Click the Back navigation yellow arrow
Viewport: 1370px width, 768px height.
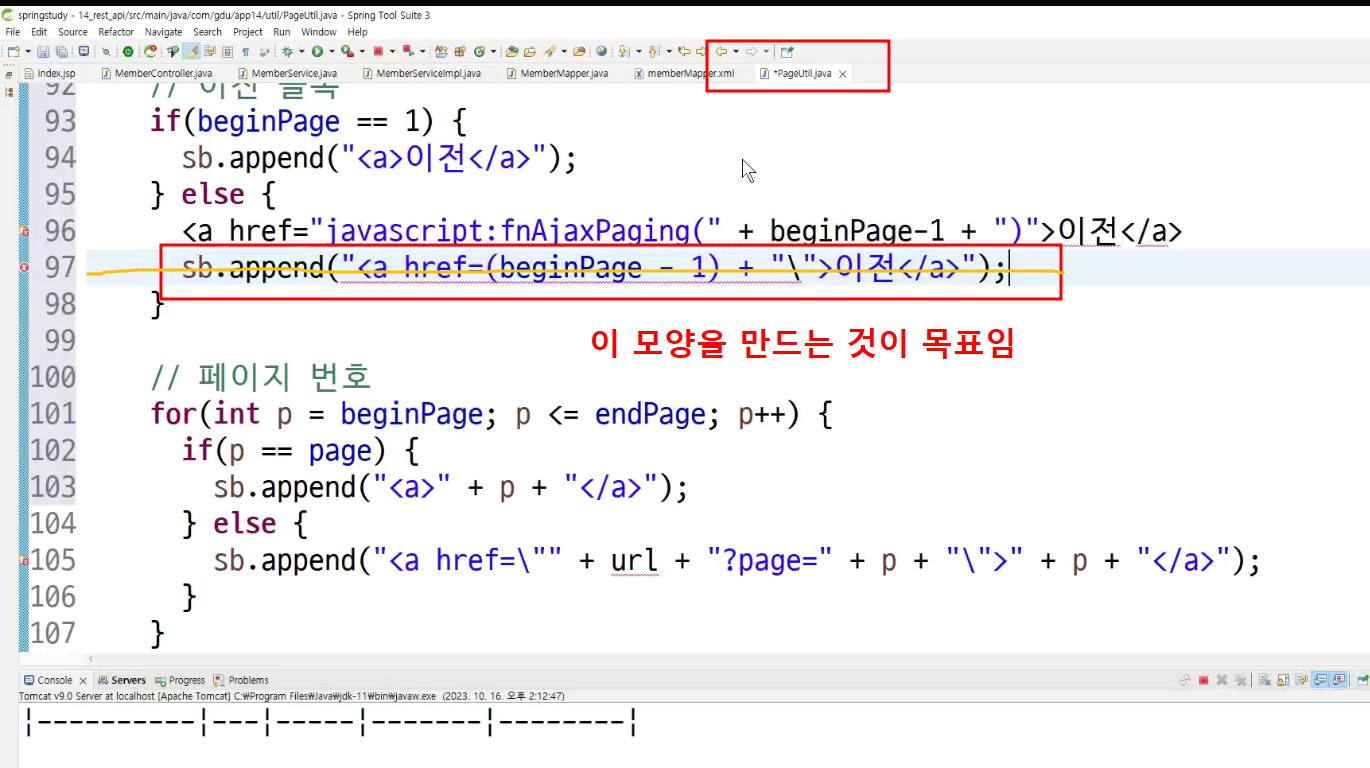pos(721,51)
